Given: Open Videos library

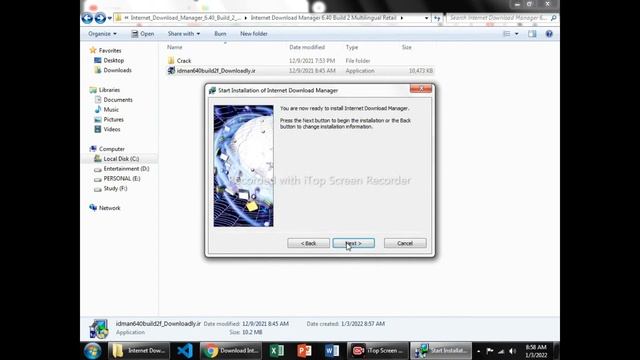Looking at the screenshot, I should coord(112,129).
